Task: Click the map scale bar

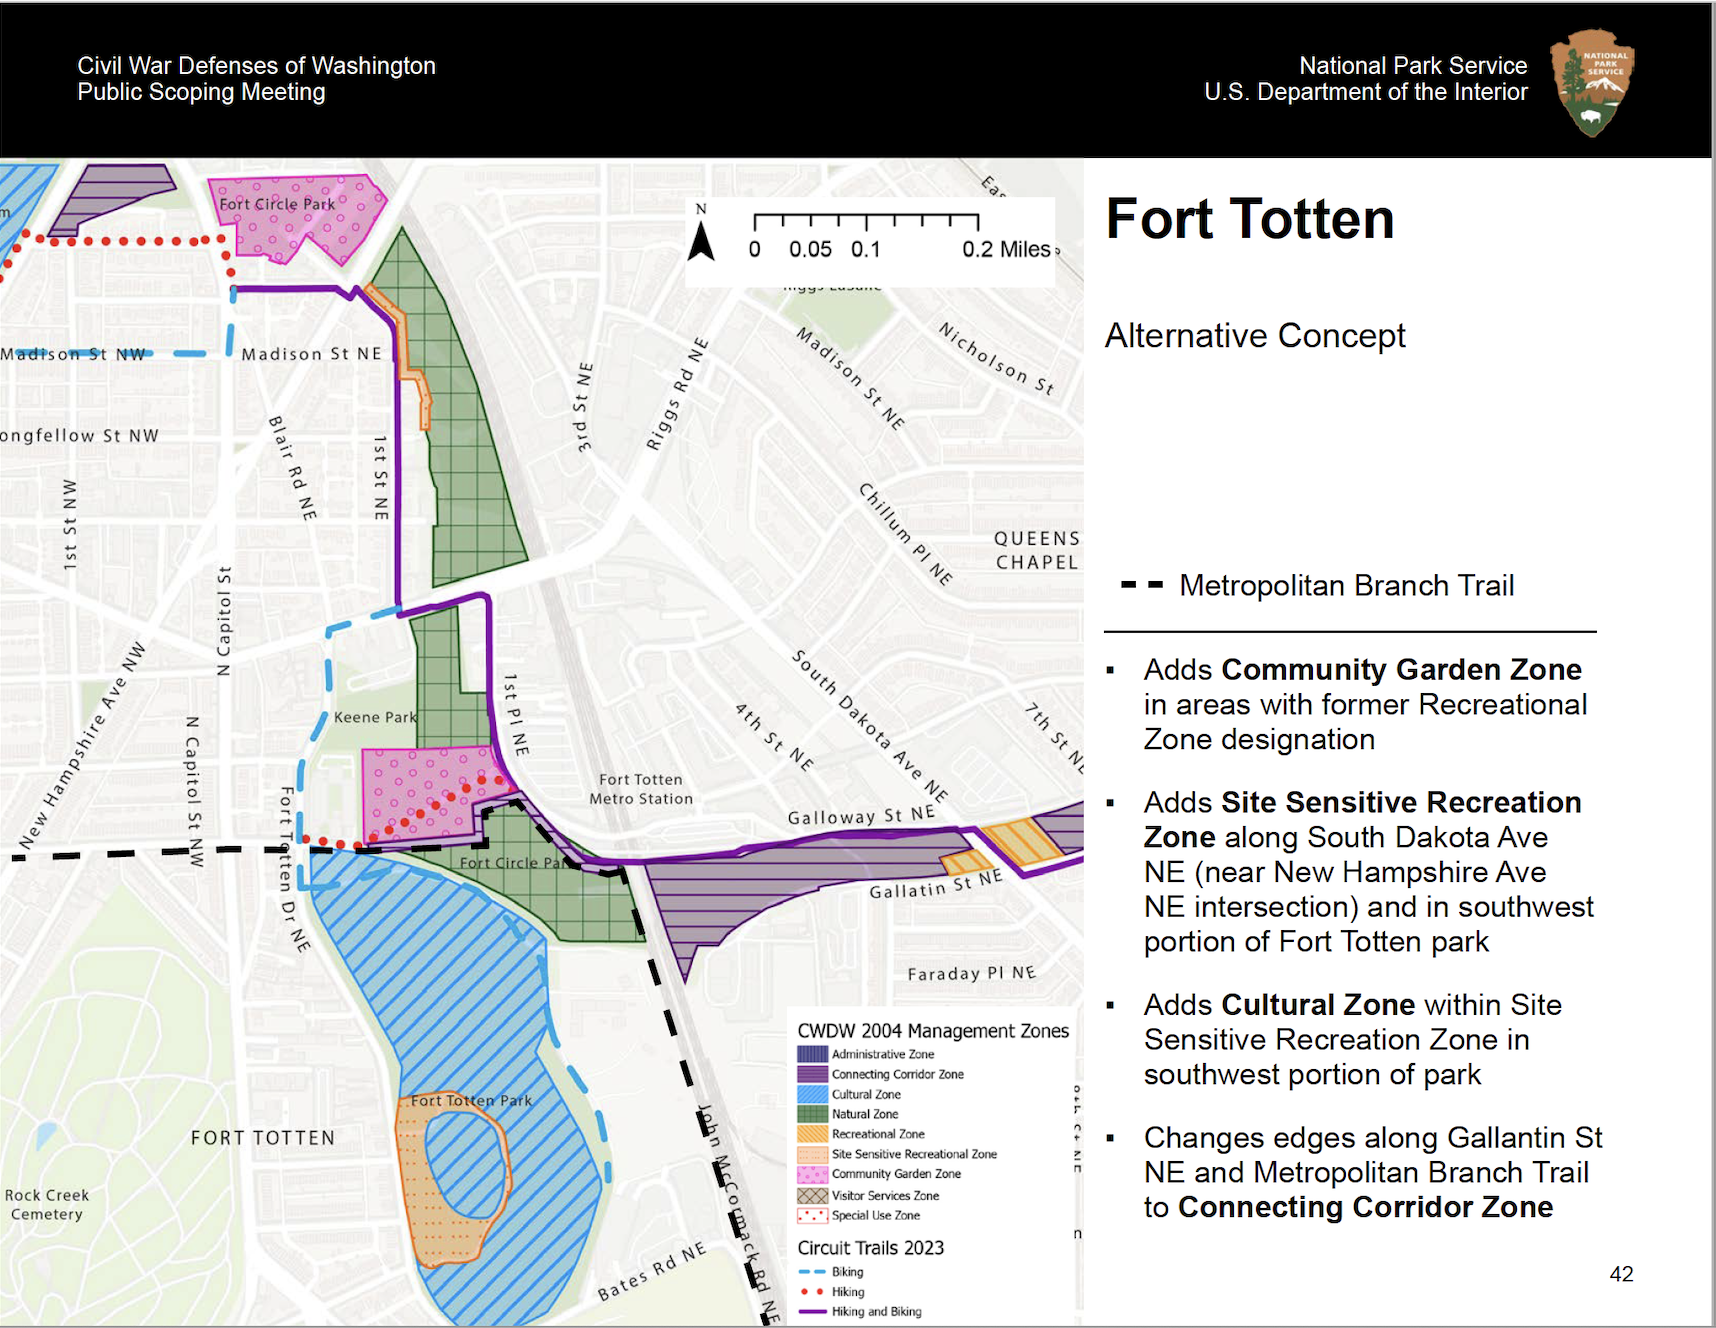Action: [x=866, y=222]
